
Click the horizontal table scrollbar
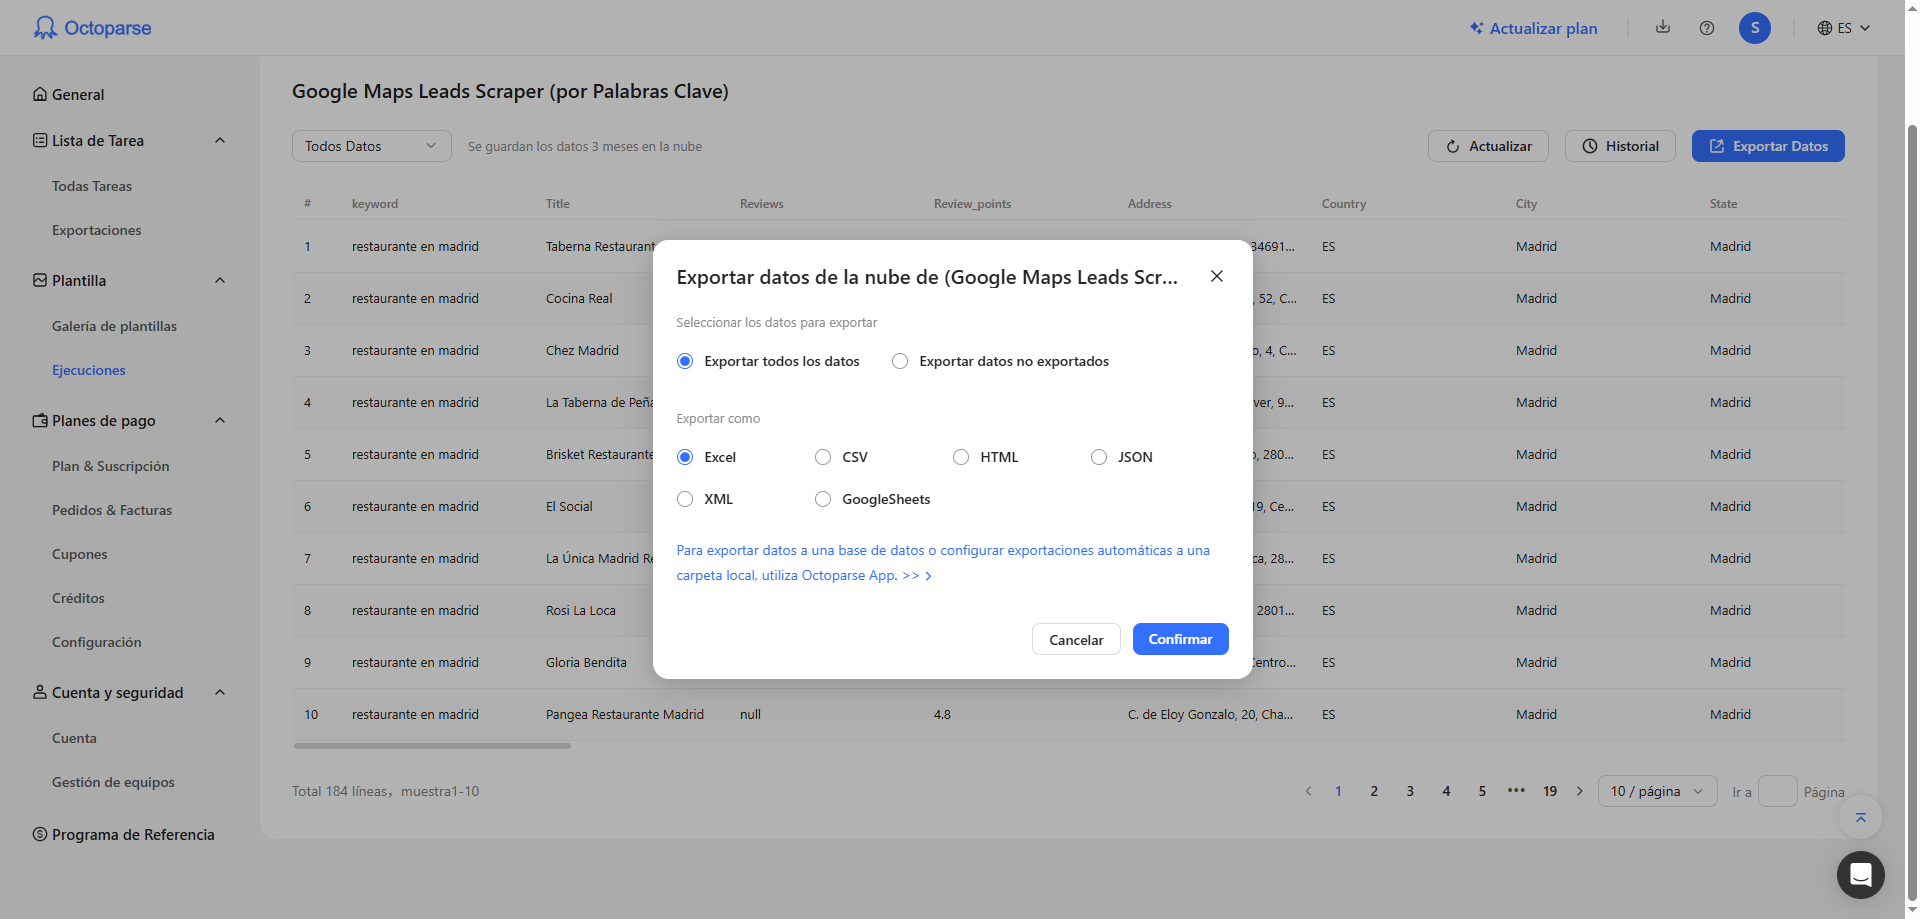[432, 746]
